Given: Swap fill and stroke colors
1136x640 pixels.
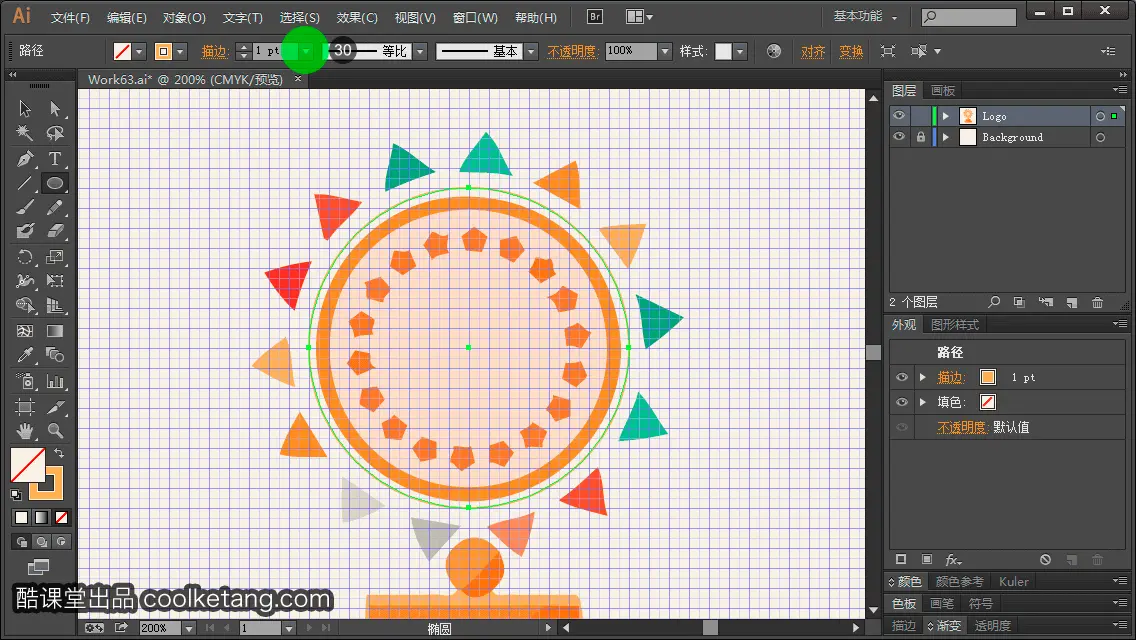Looking at the screenshot, I should (x=59, y=453).
